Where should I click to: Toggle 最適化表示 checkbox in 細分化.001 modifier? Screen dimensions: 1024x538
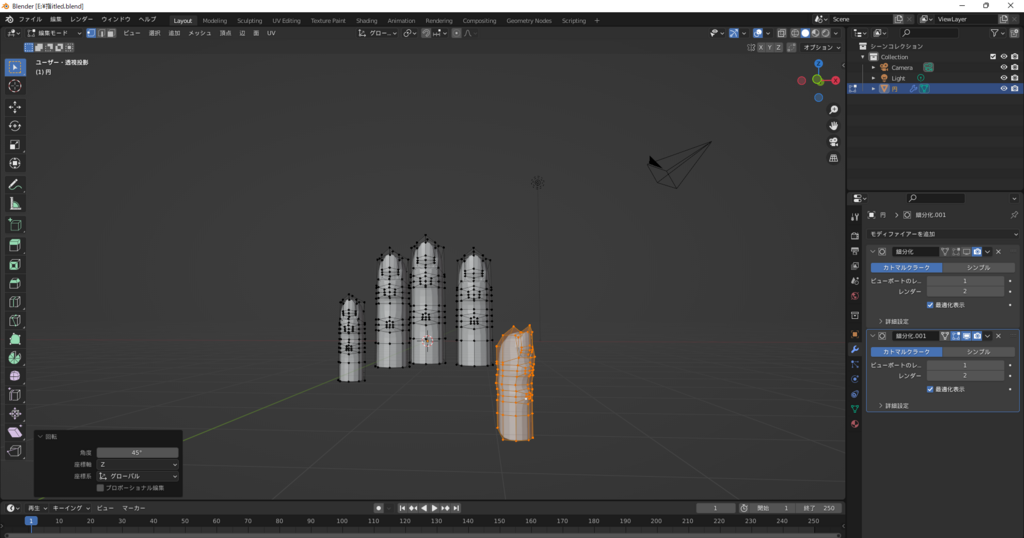[x=930, y=389]
